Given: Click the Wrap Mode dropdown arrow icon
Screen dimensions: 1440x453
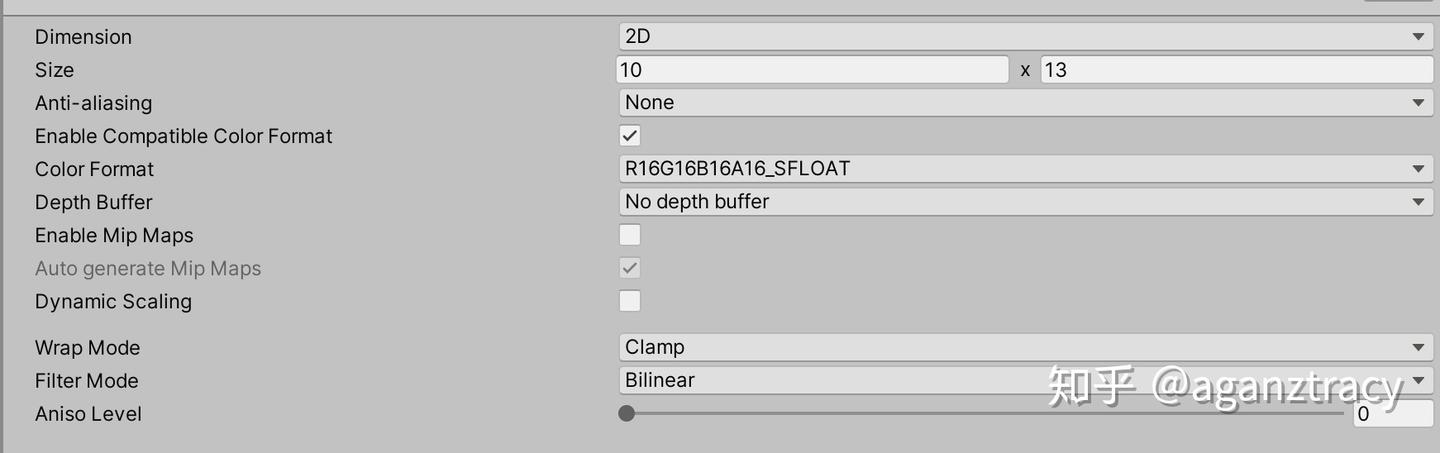Looking at the screenshot, I should 1418,348.
